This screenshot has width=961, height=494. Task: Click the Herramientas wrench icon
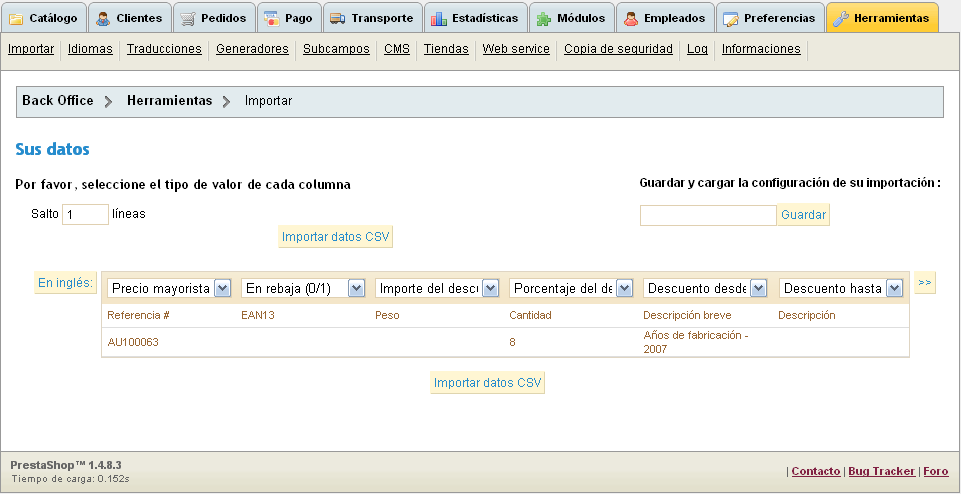[840, 18]
